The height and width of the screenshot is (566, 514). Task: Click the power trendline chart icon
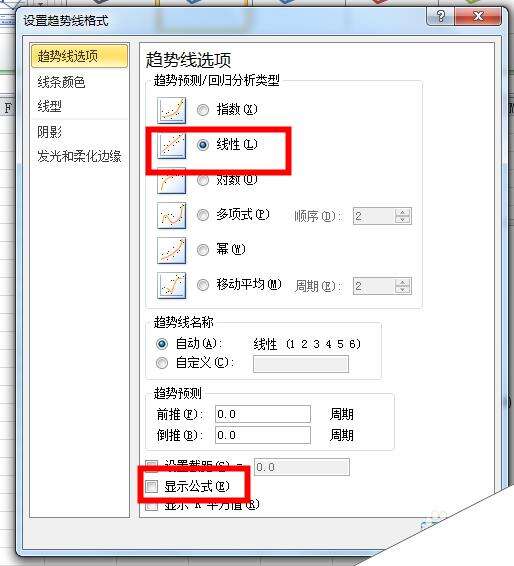(171, 250)
